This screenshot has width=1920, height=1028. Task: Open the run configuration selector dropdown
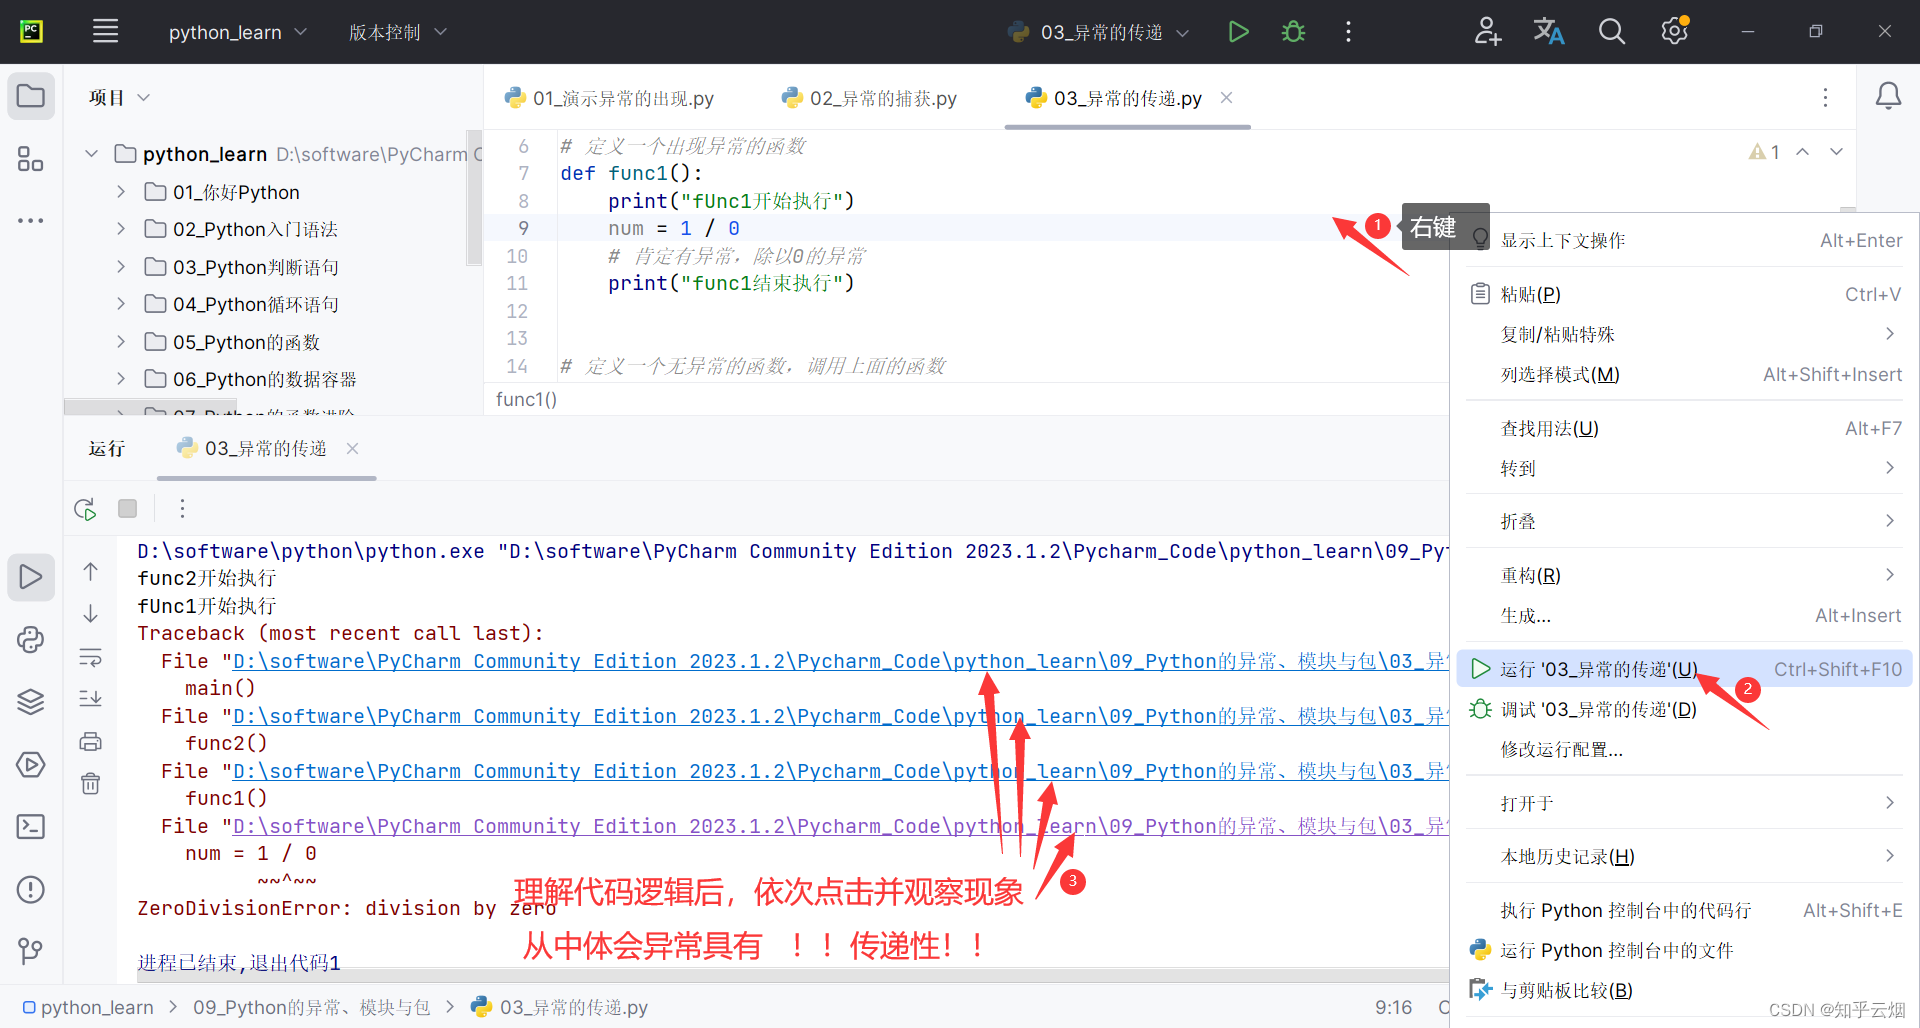(x=1099, y=32)
